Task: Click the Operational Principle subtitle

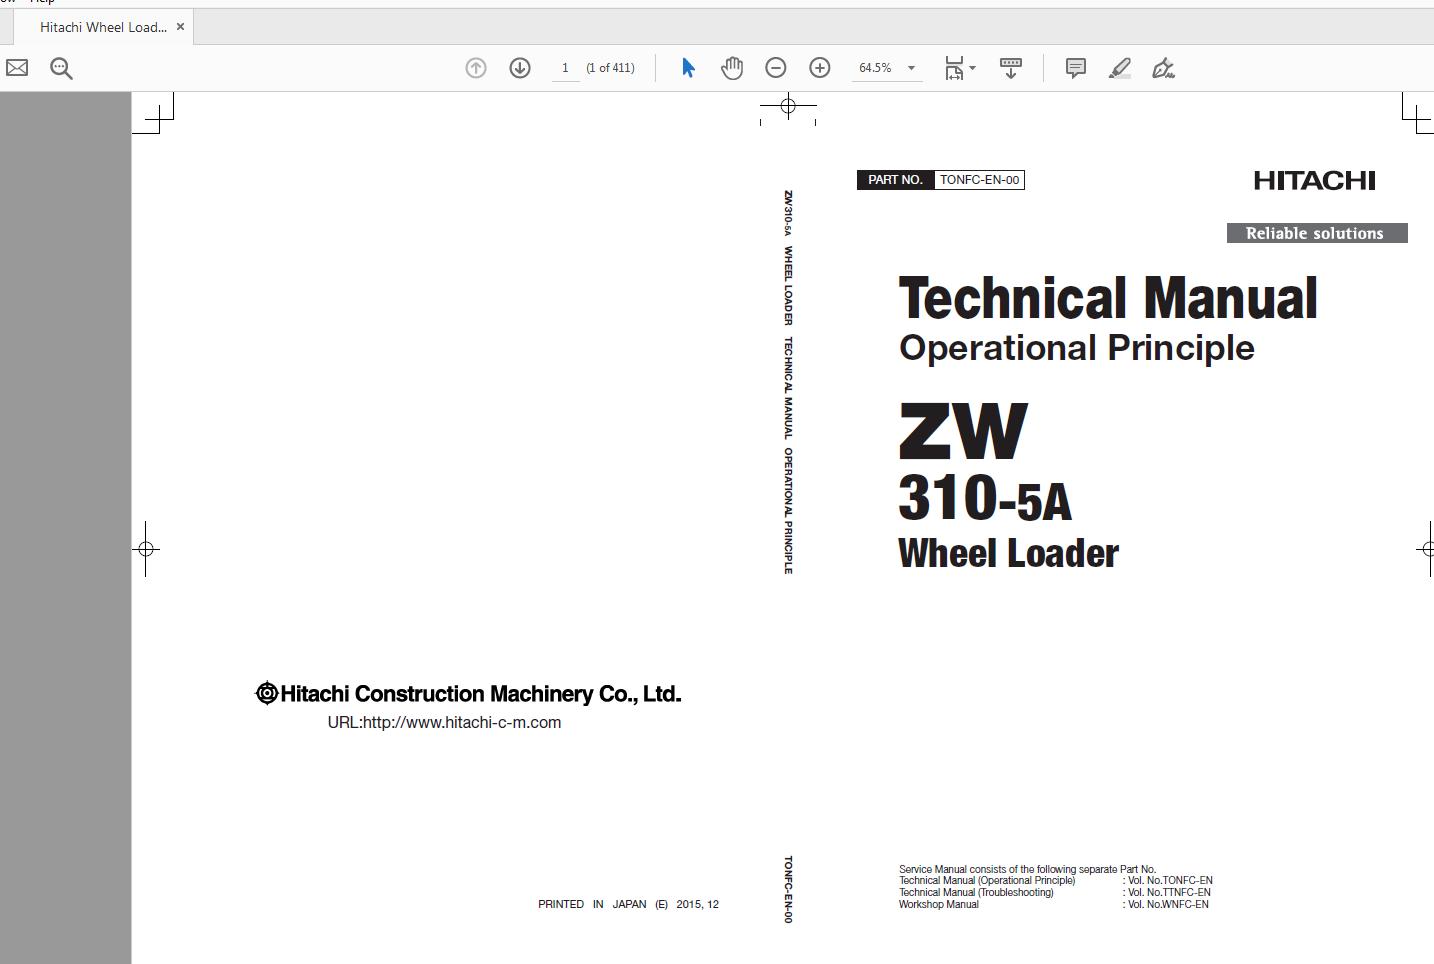Action: 1077,348
